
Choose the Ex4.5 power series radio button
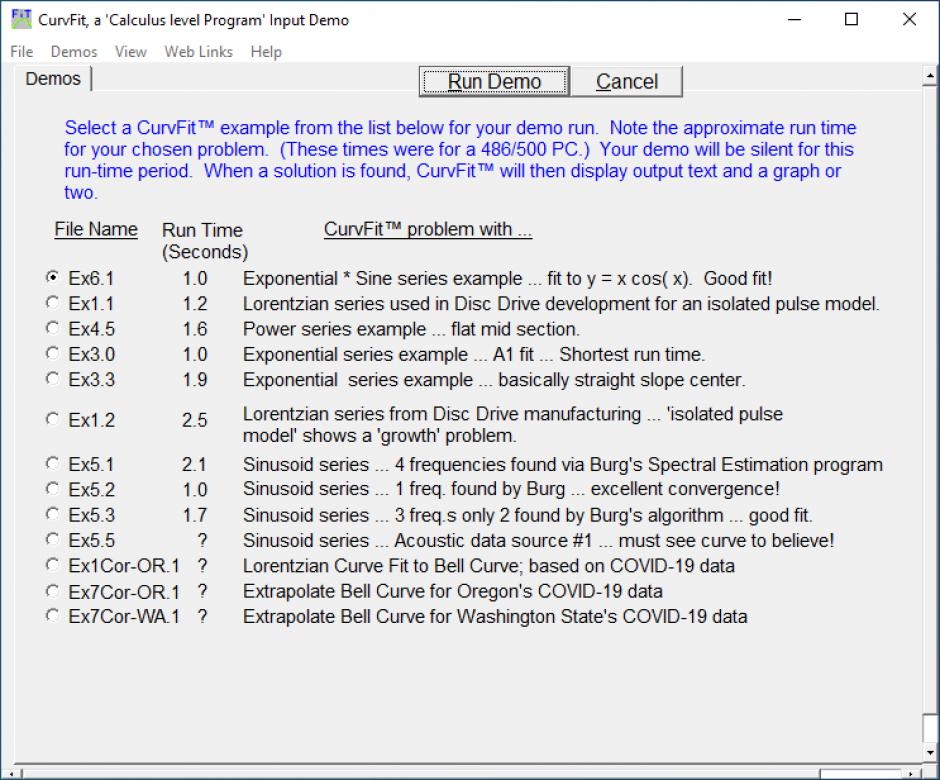[x=53, y=327]
